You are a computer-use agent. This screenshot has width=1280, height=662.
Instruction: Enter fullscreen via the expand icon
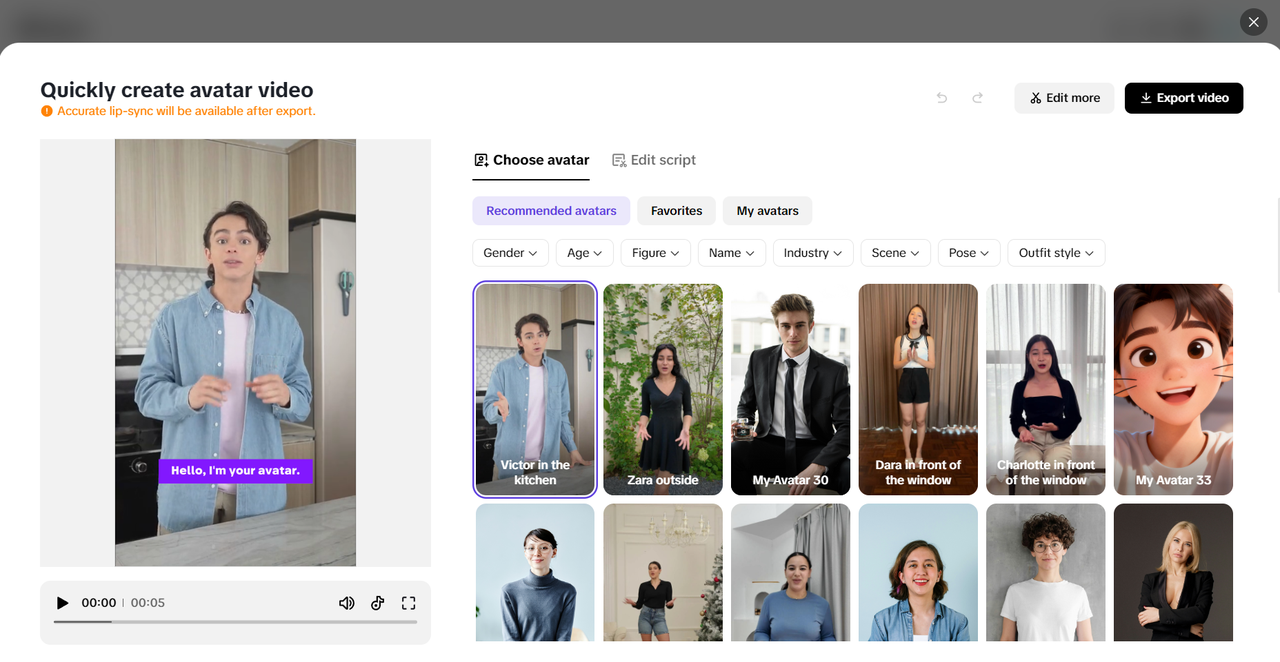click(x=408, y=602)
